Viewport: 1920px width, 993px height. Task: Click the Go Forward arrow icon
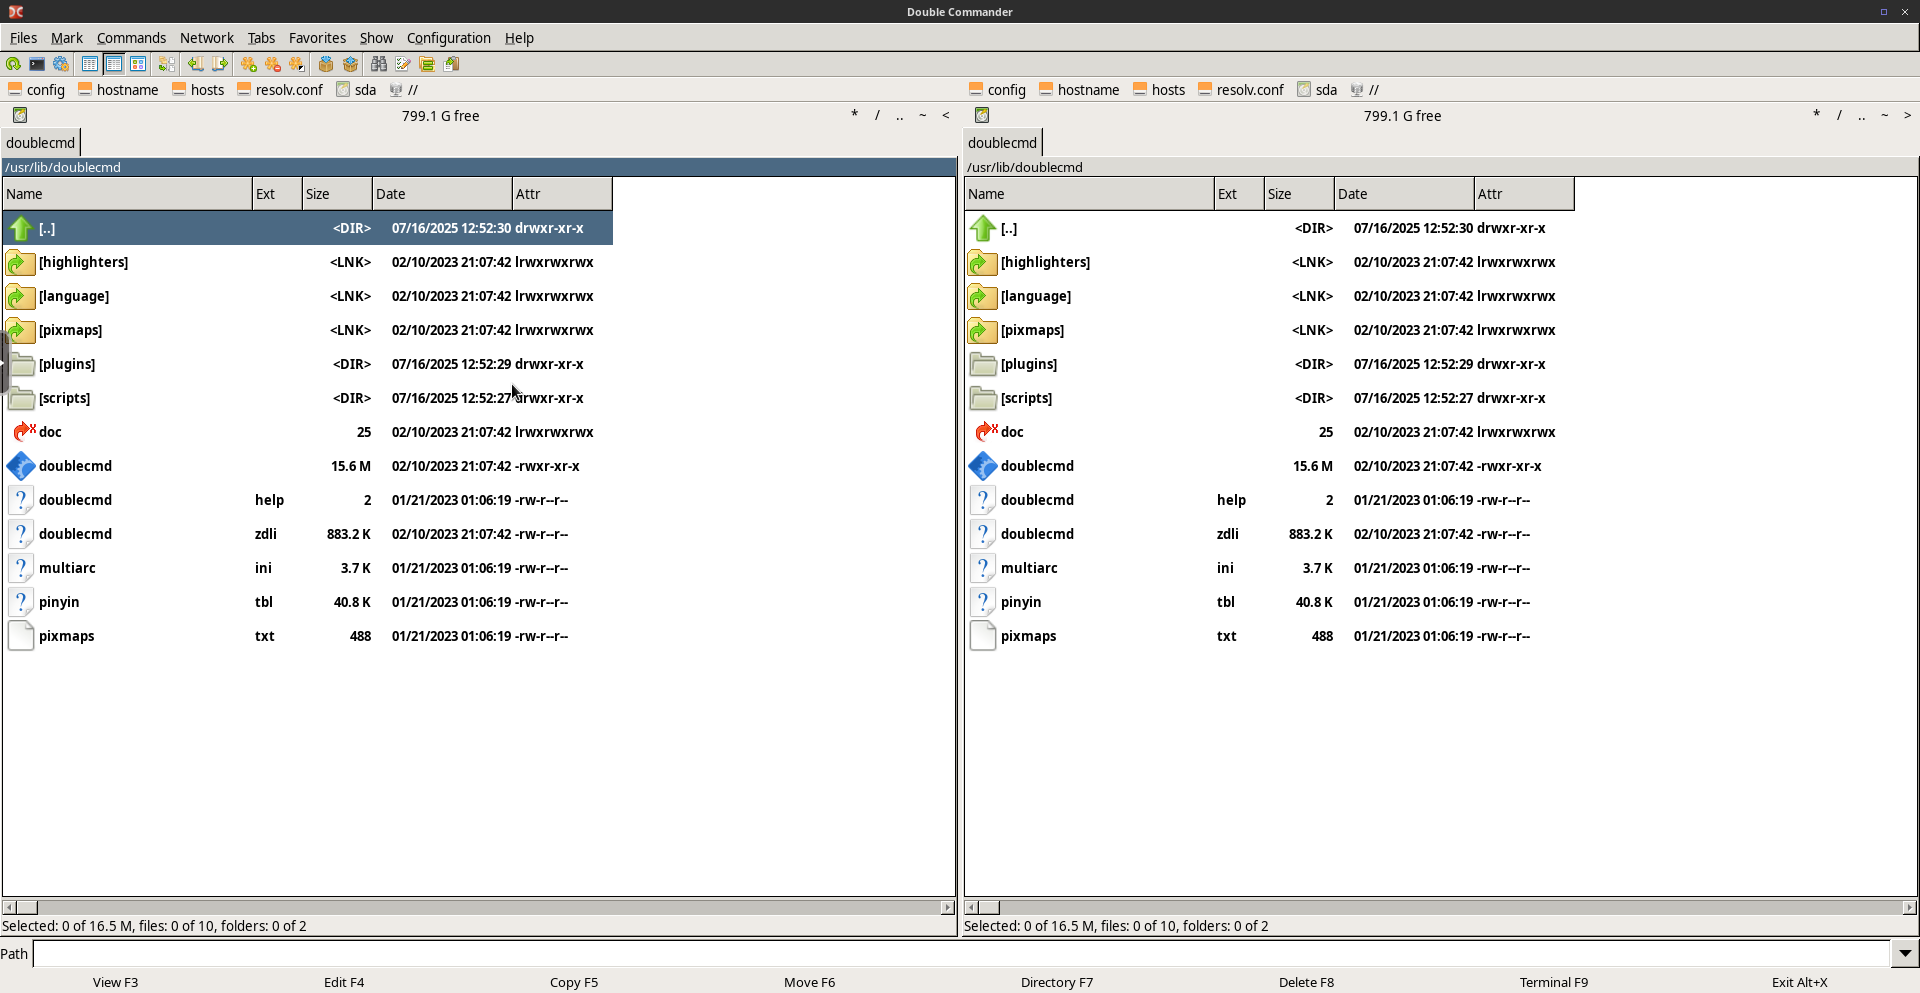(220, 64)
